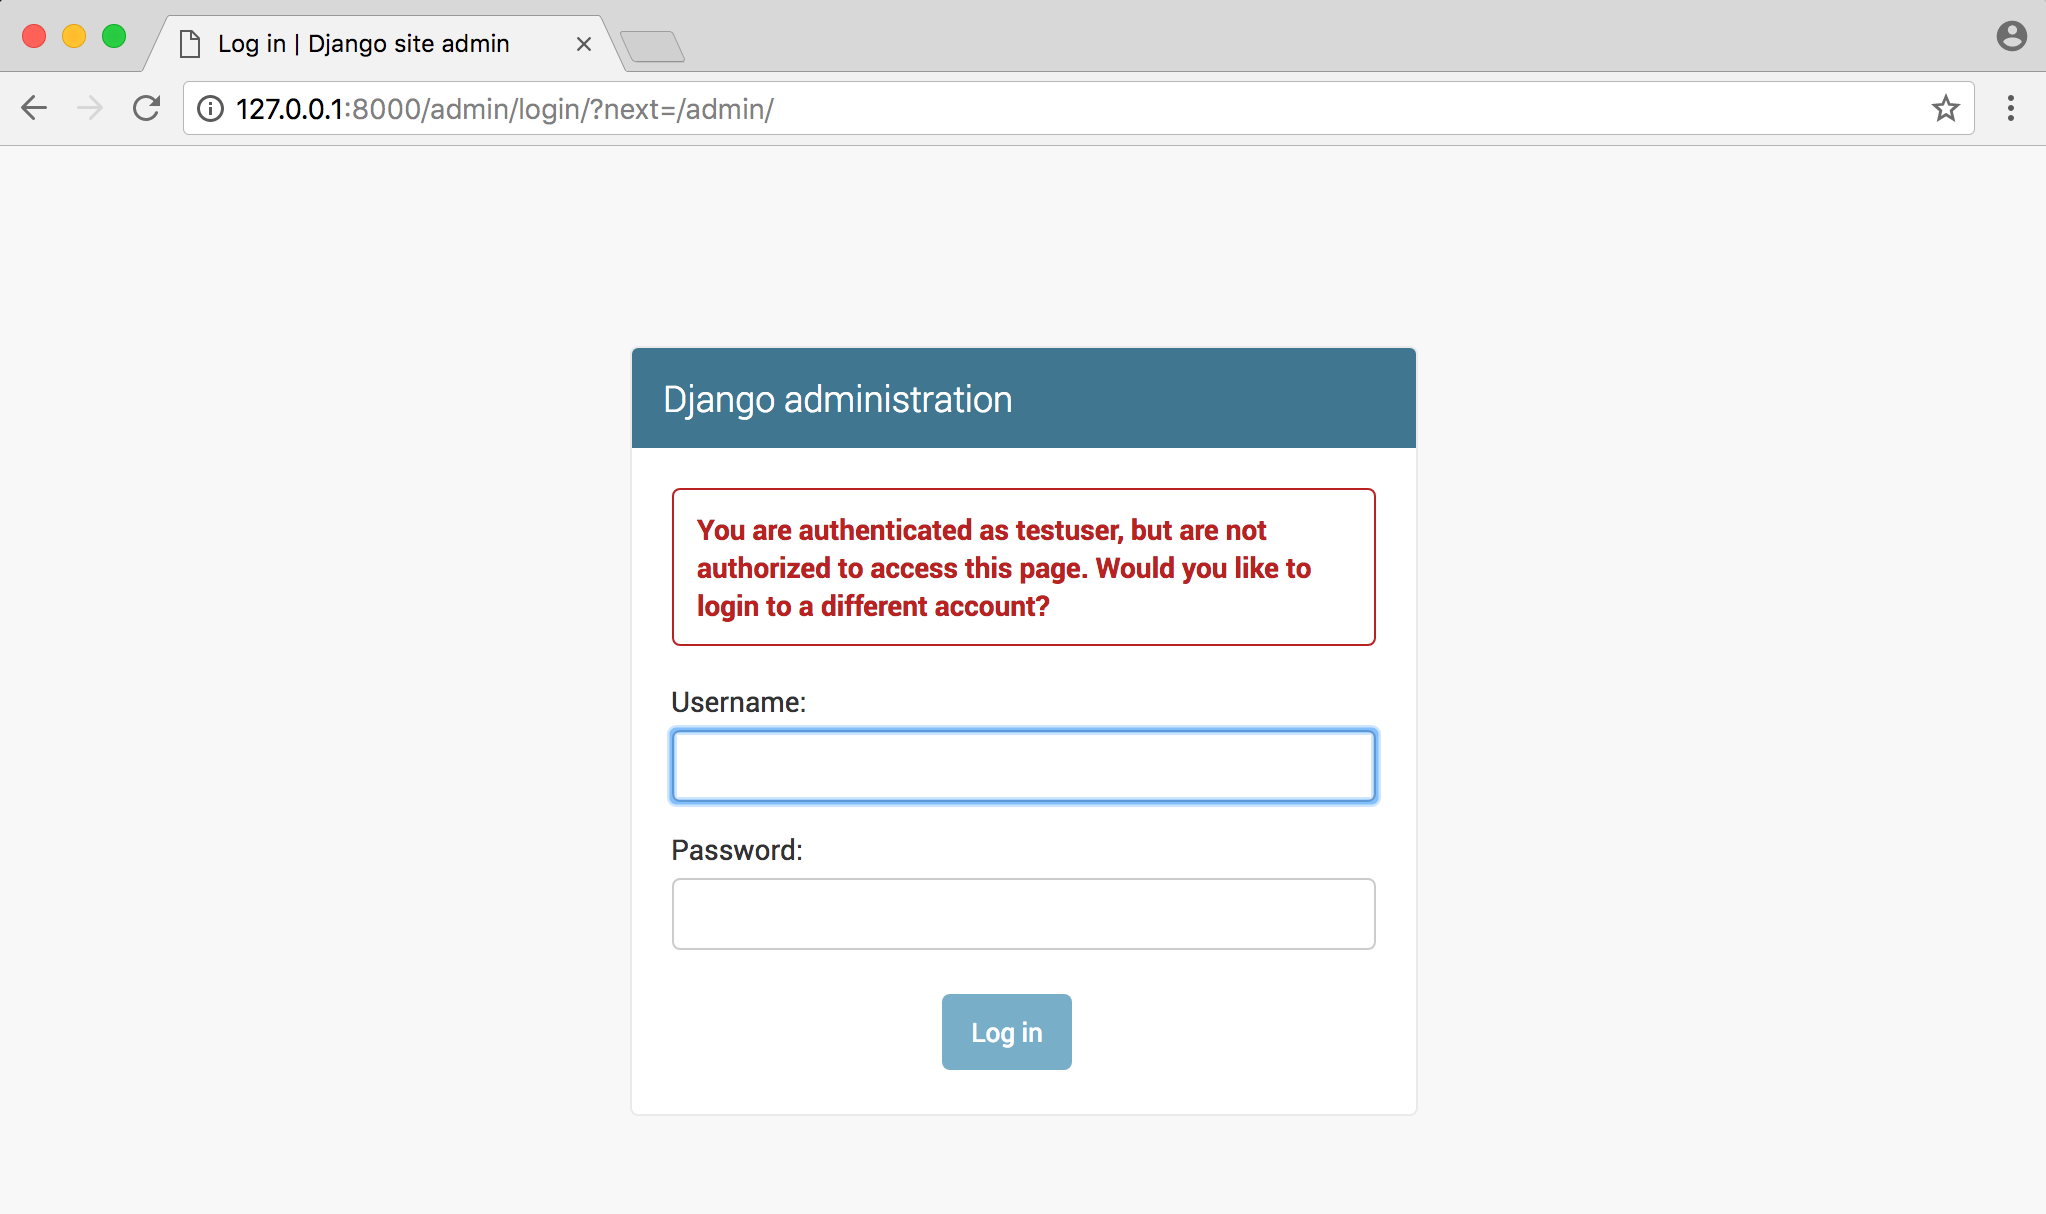The height and width of the screenshot is (1214, 2046).
Task: Open a new tab via the tab strip button
Action: point(652,46)
